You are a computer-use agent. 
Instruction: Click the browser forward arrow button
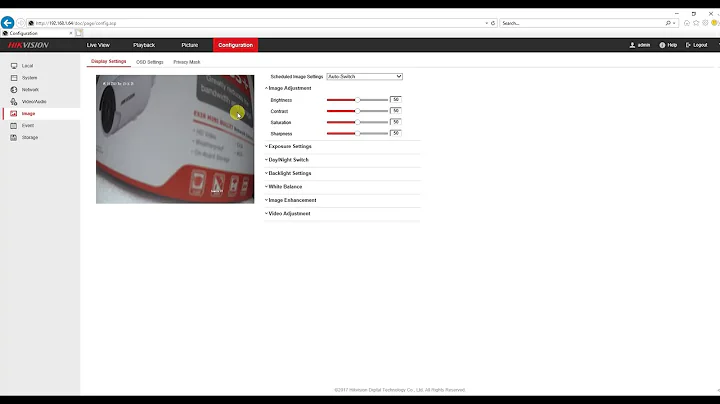tap(20, 22)
